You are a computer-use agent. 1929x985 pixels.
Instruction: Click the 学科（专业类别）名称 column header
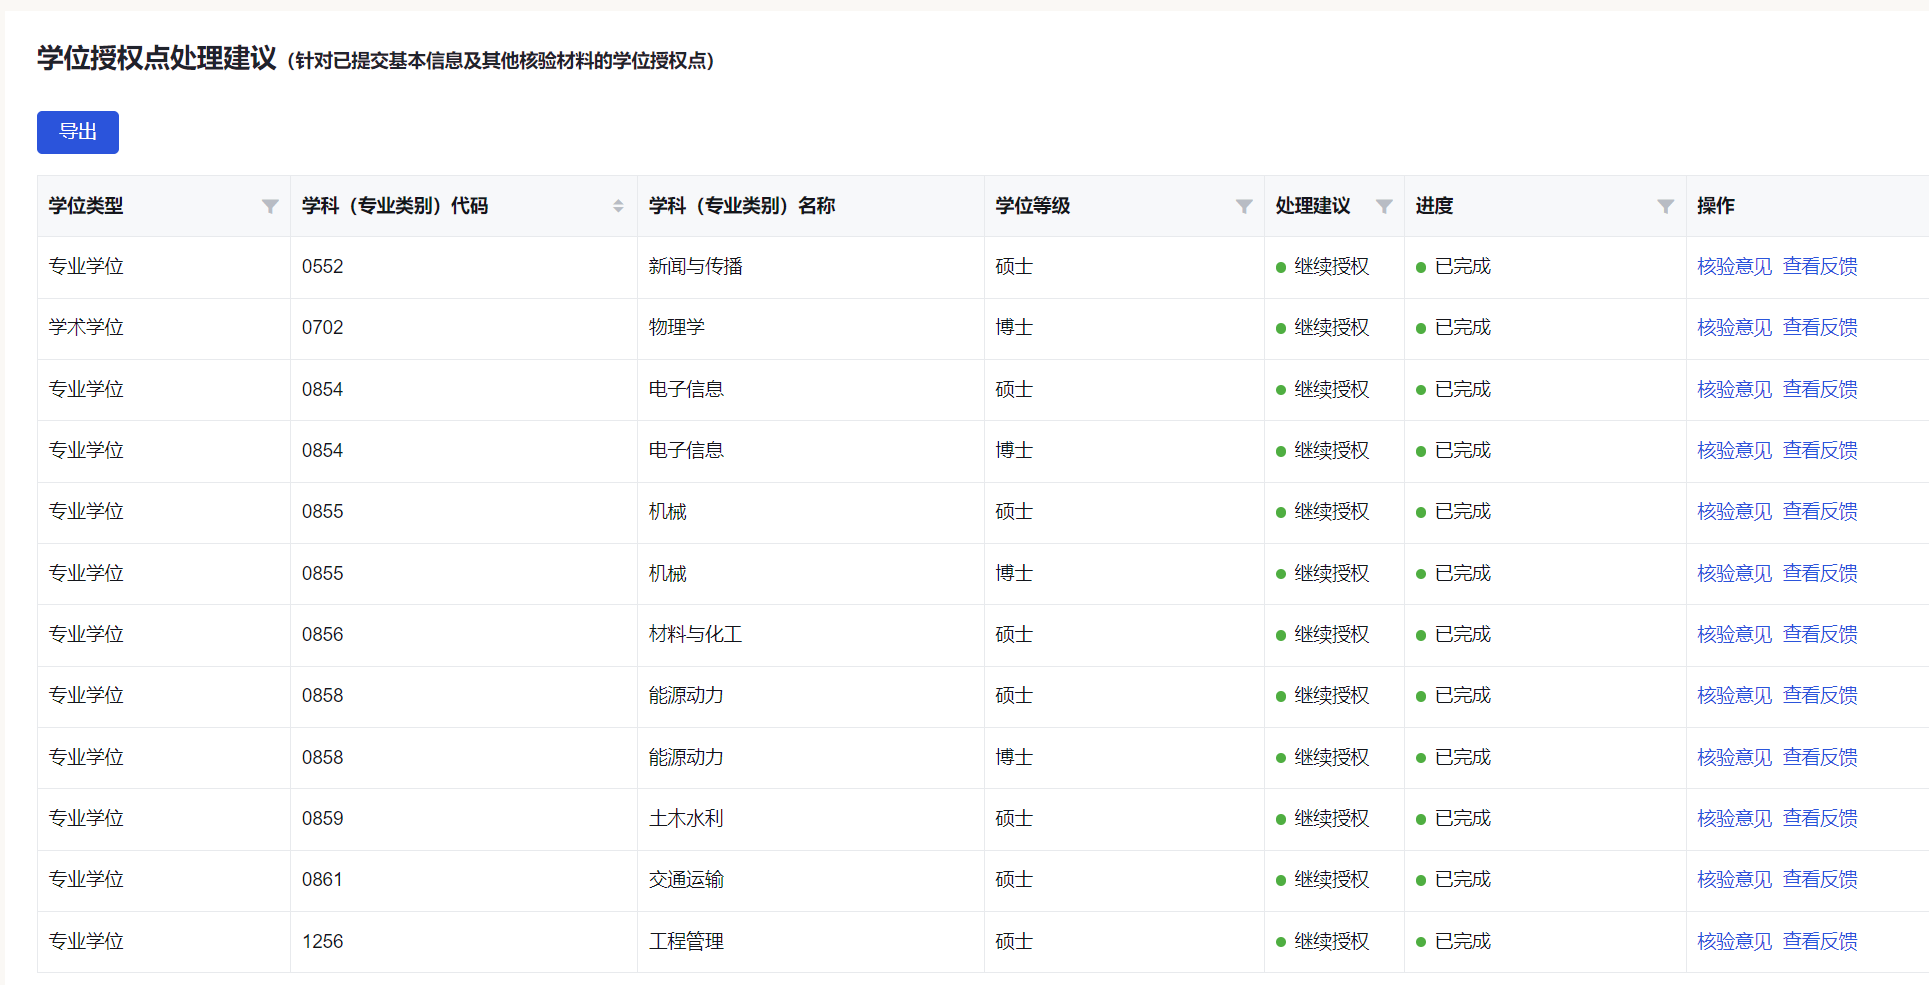(741, 206)
